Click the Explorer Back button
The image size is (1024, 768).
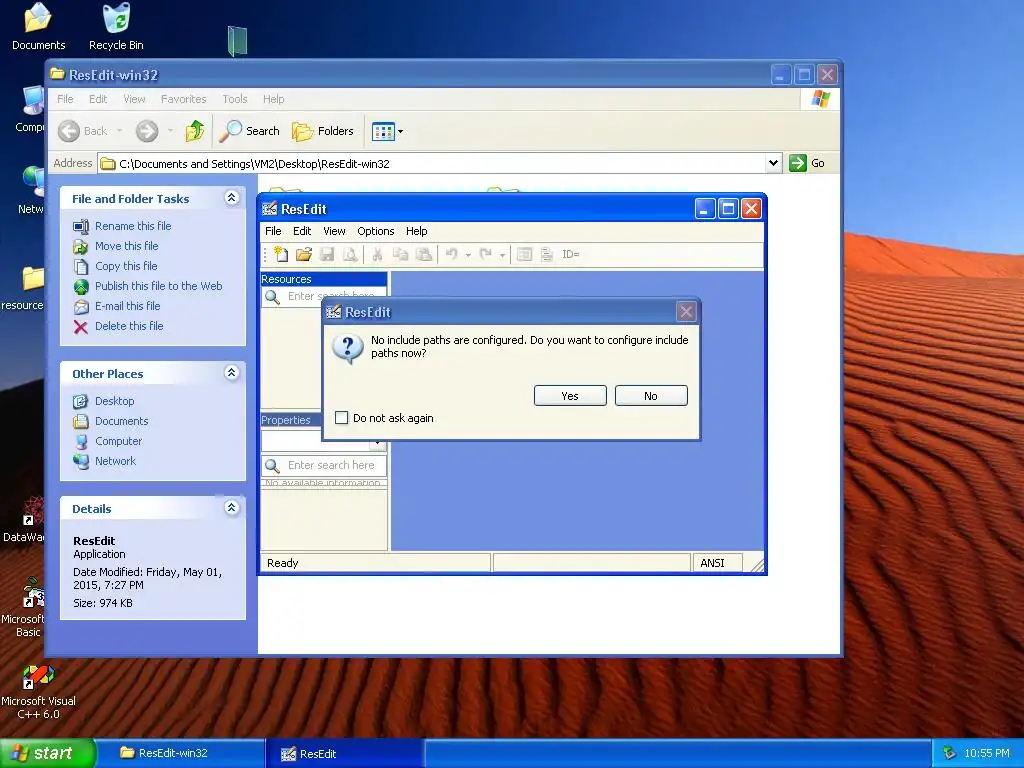pos(83,131)
